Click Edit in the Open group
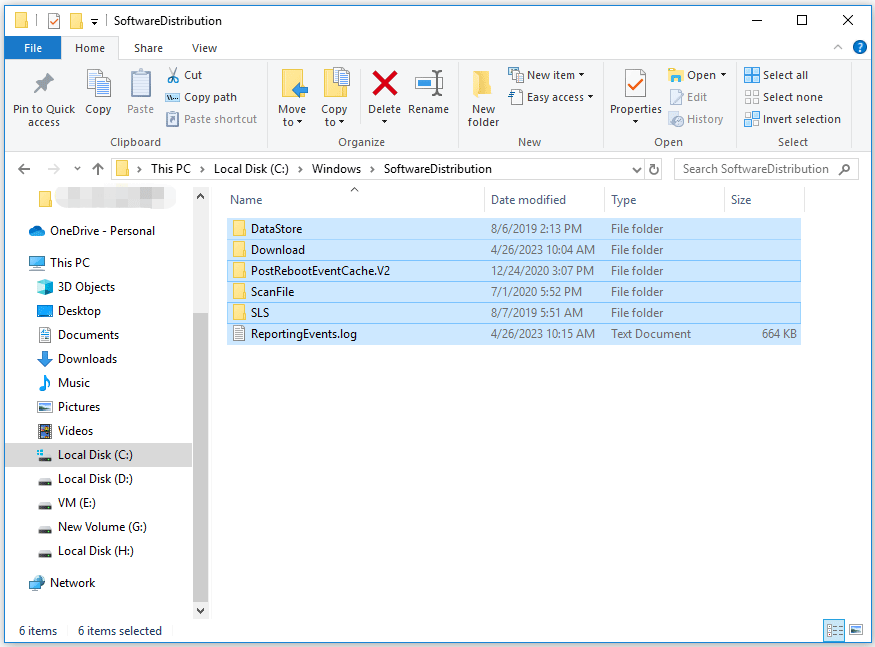875x647 pixels. pyautogui.click(x=689, y=97)
